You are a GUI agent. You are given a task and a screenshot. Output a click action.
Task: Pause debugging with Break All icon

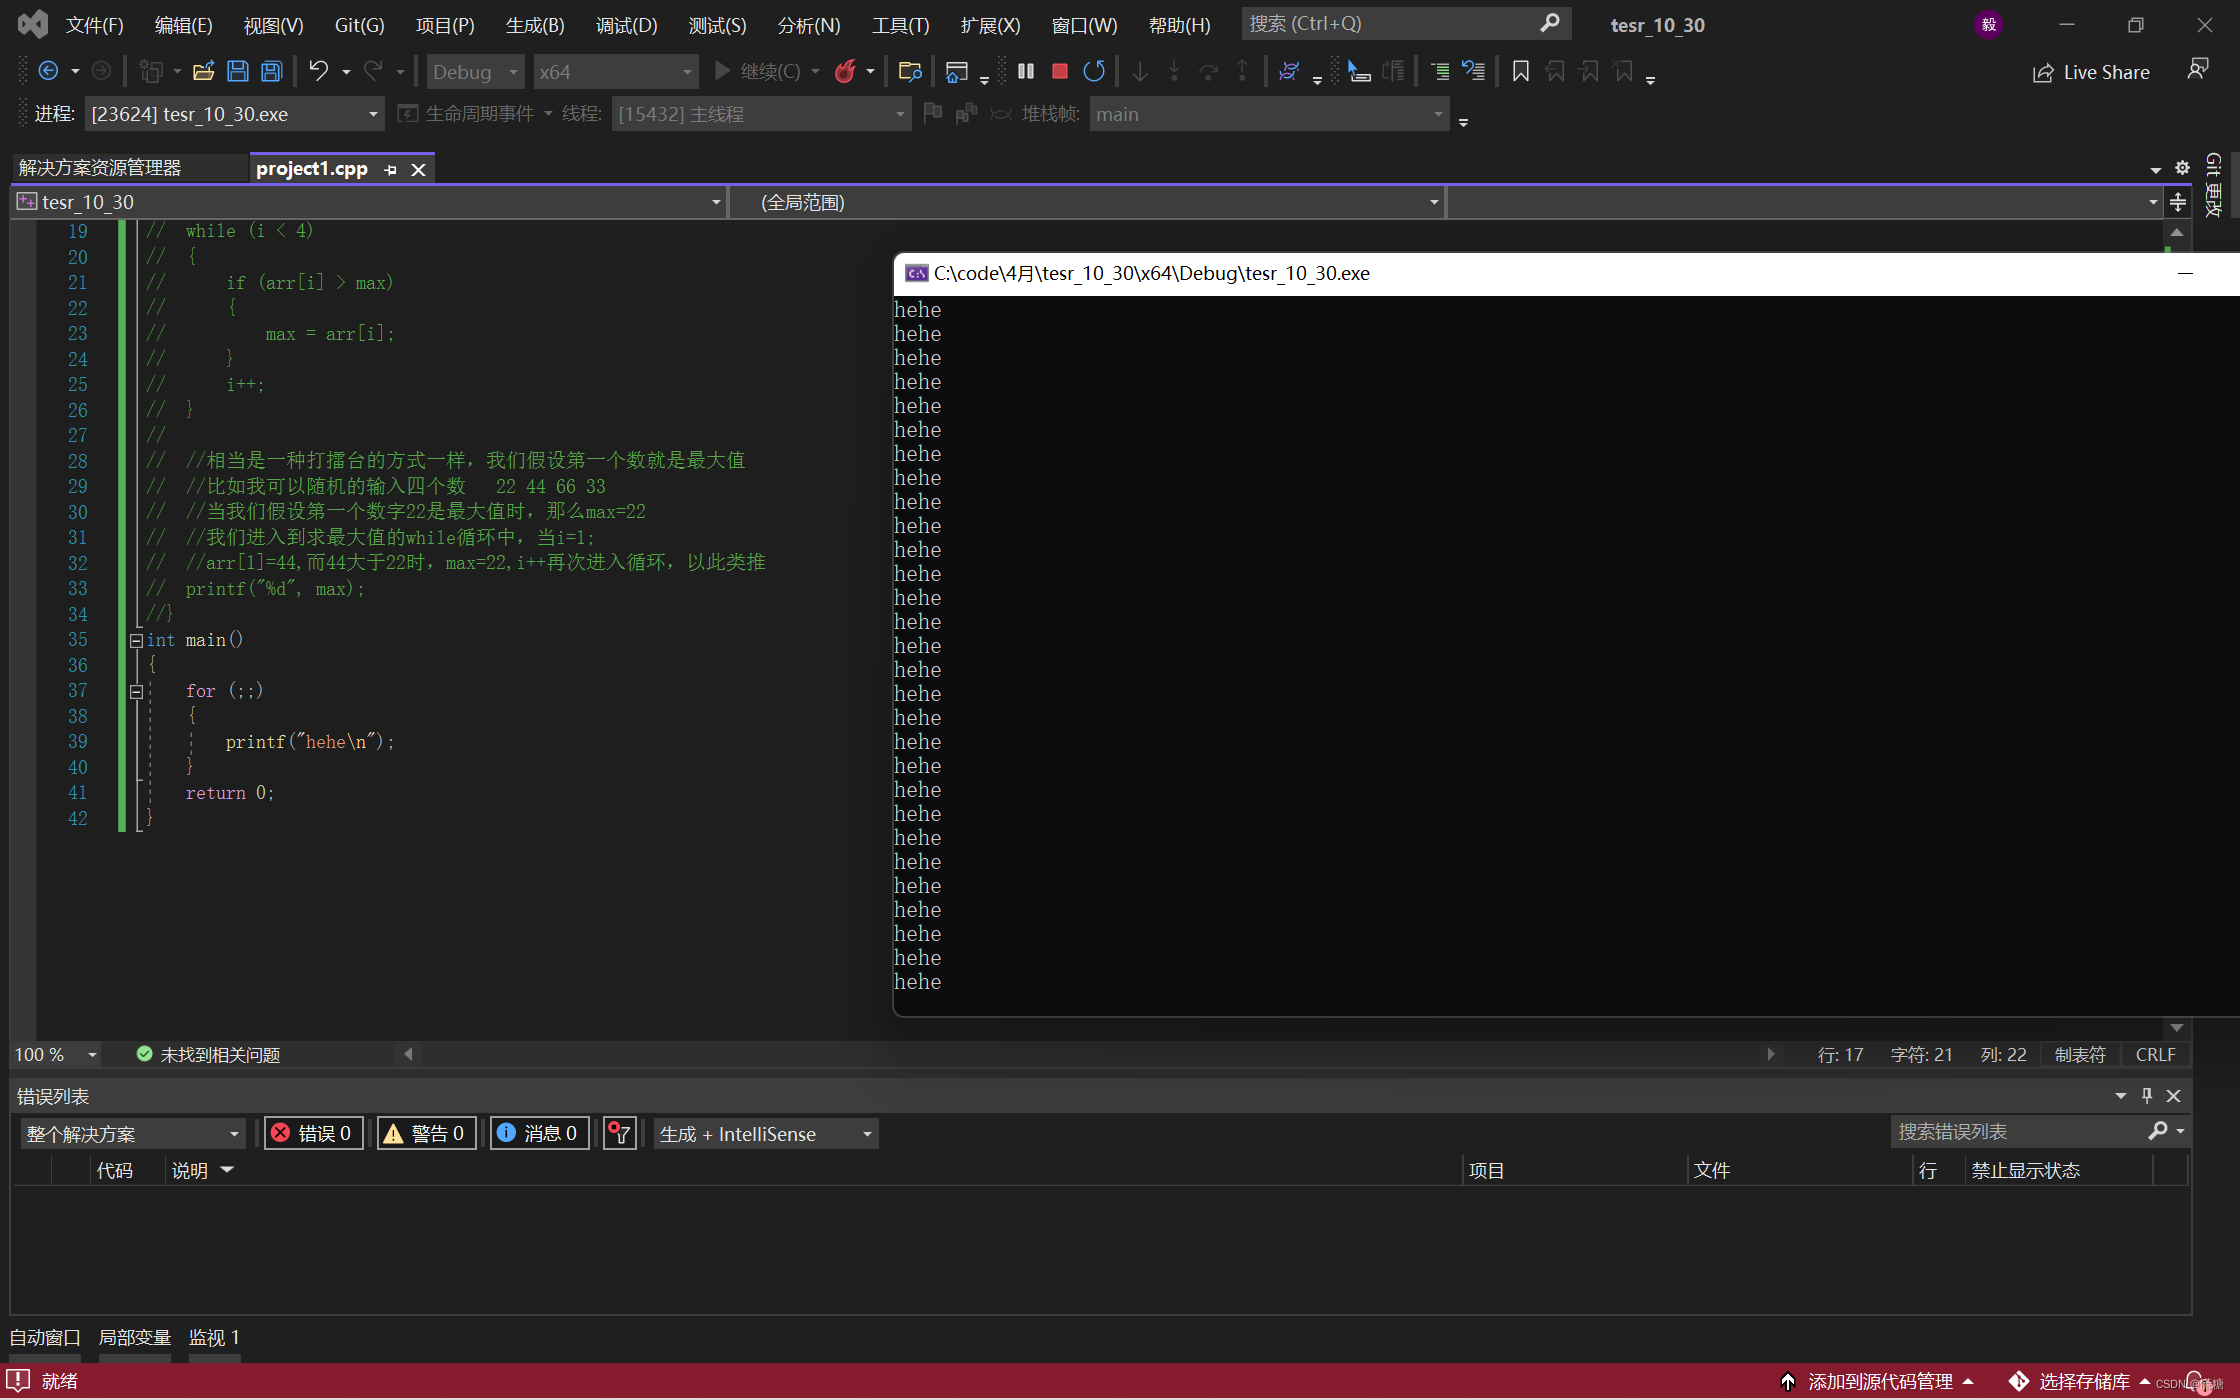[1026, 72]
